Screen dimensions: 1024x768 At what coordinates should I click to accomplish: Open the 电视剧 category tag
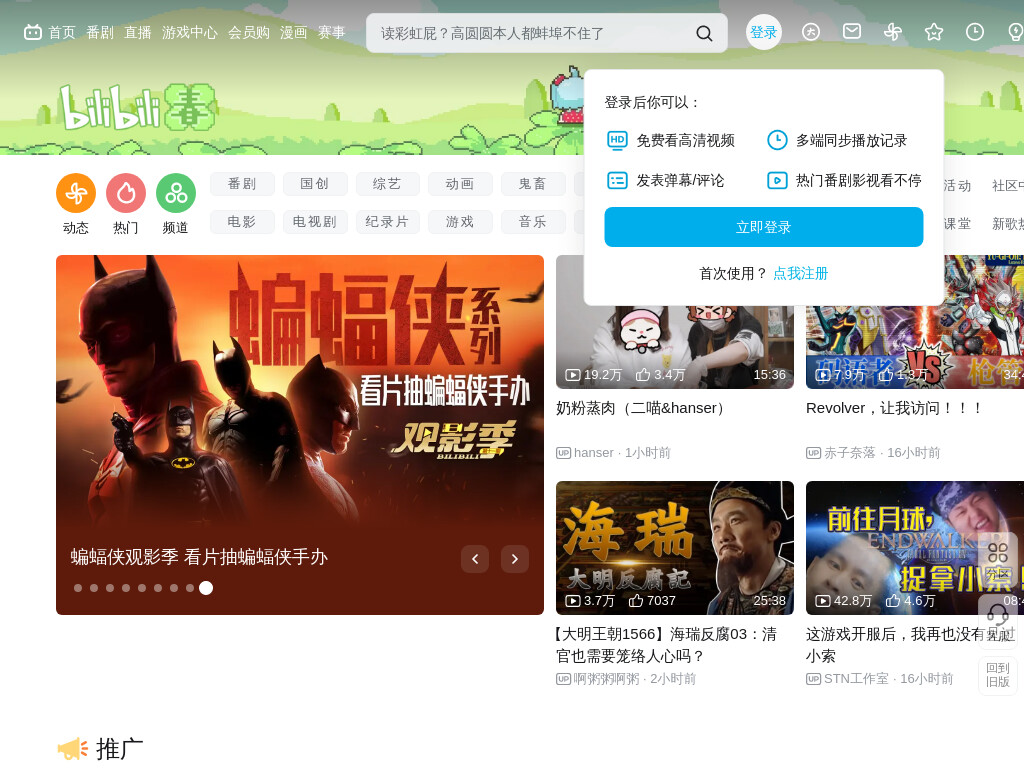click(x=315, y=222)
